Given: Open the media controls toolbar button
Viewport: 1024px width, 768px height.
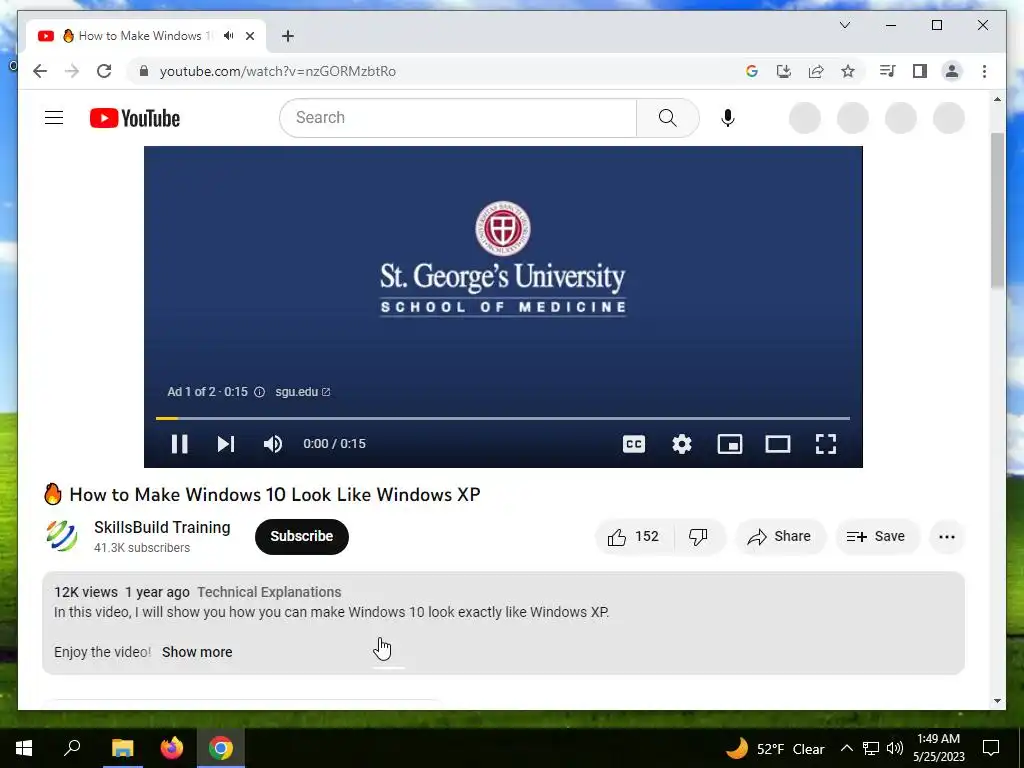Looking at the screenshot, I should coord(888,71).
